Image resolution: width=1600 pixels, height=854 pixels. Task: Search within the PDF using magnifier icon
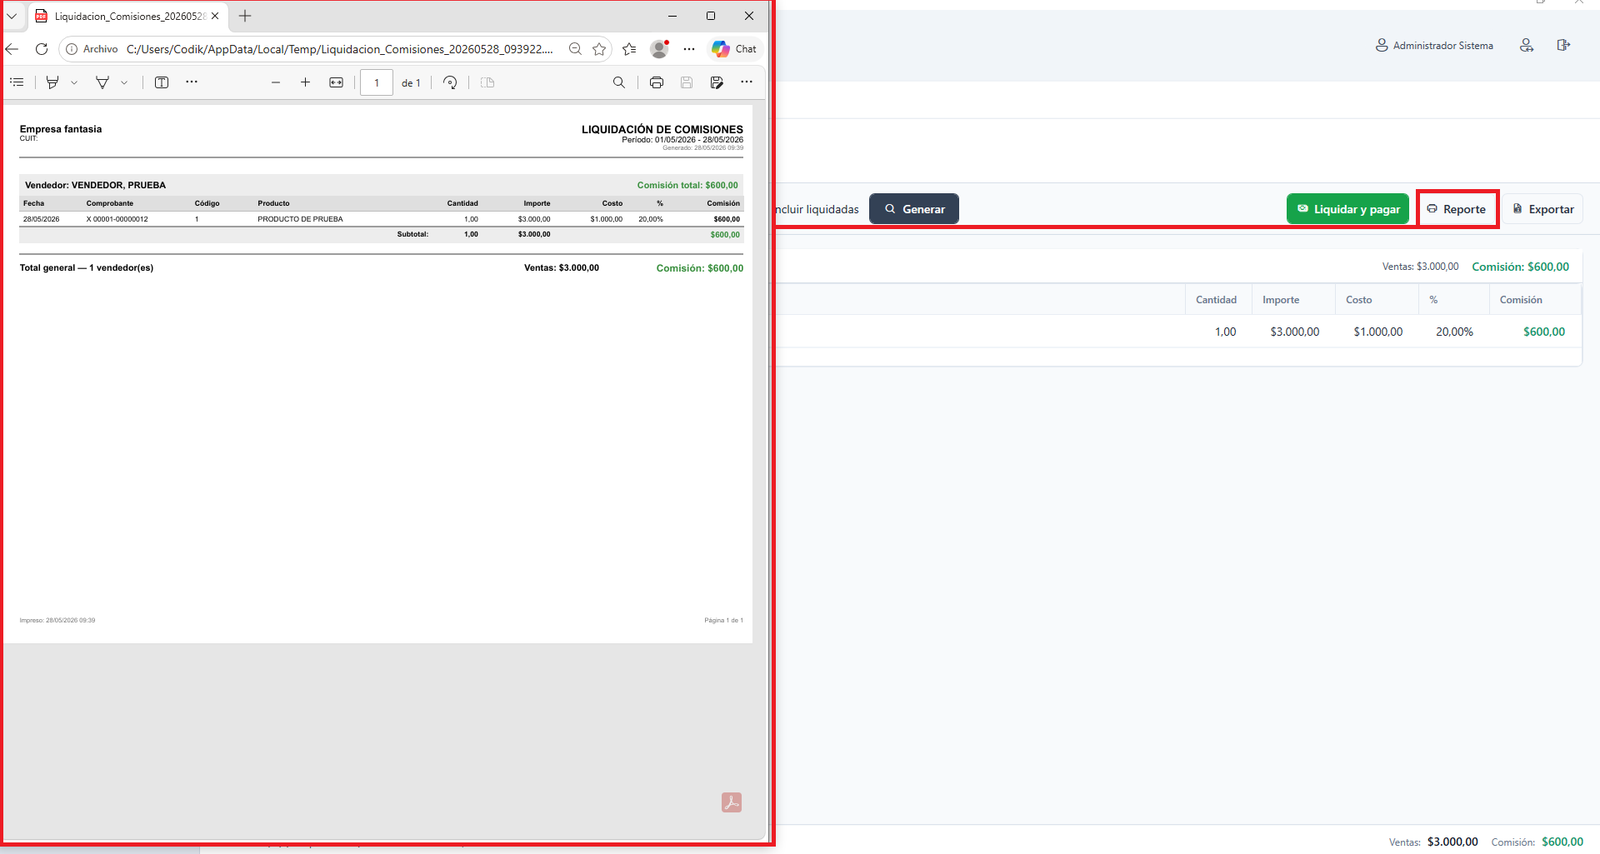pyautogui.click(x=619, y=82)
